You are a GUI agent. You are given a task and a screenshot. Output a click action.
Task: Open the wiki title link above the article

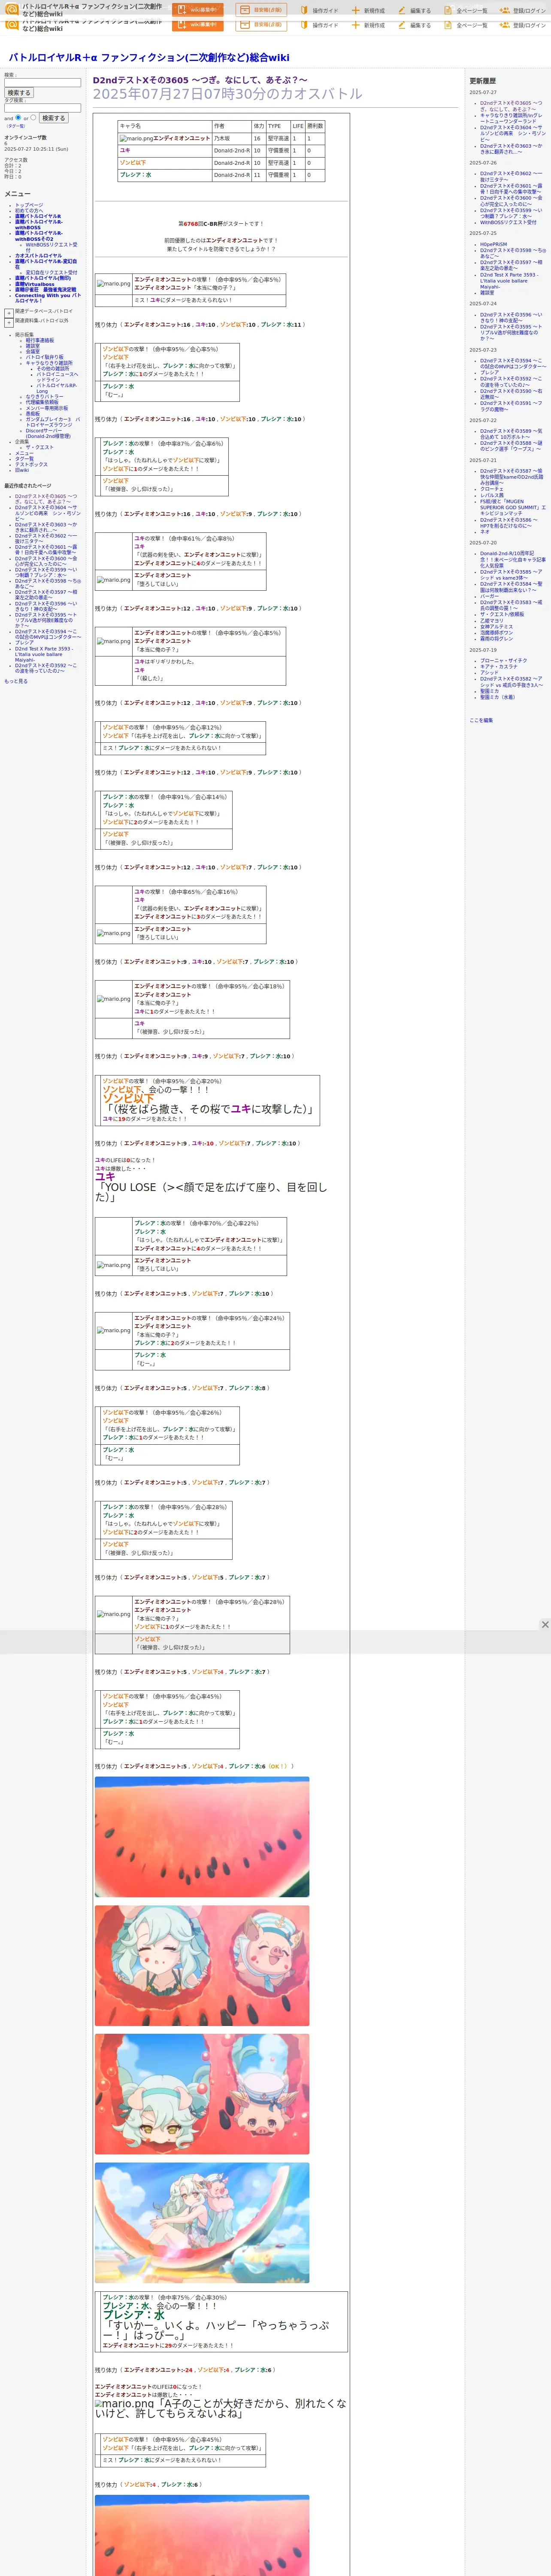click(149, 58)
